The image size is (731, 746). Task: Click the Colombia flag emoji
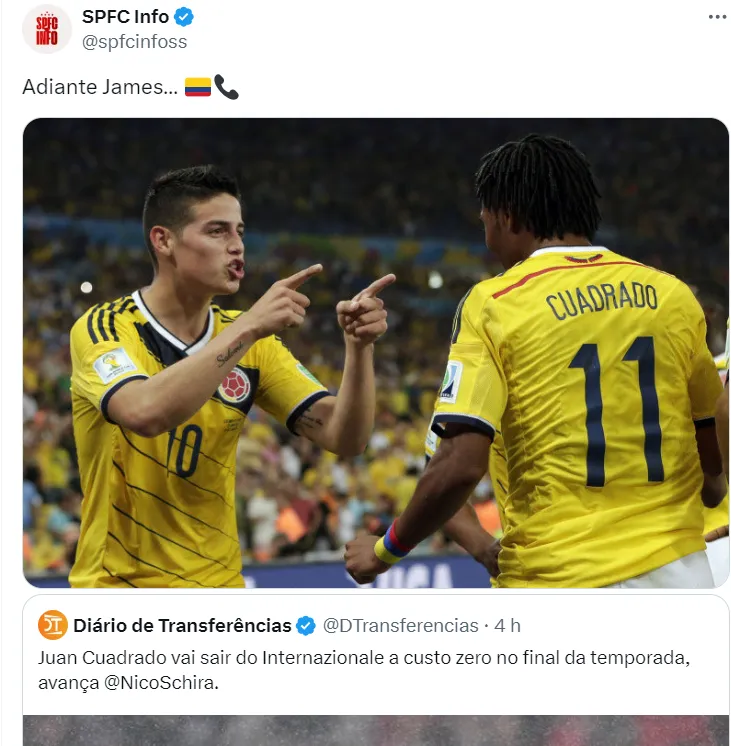[198, 87]
